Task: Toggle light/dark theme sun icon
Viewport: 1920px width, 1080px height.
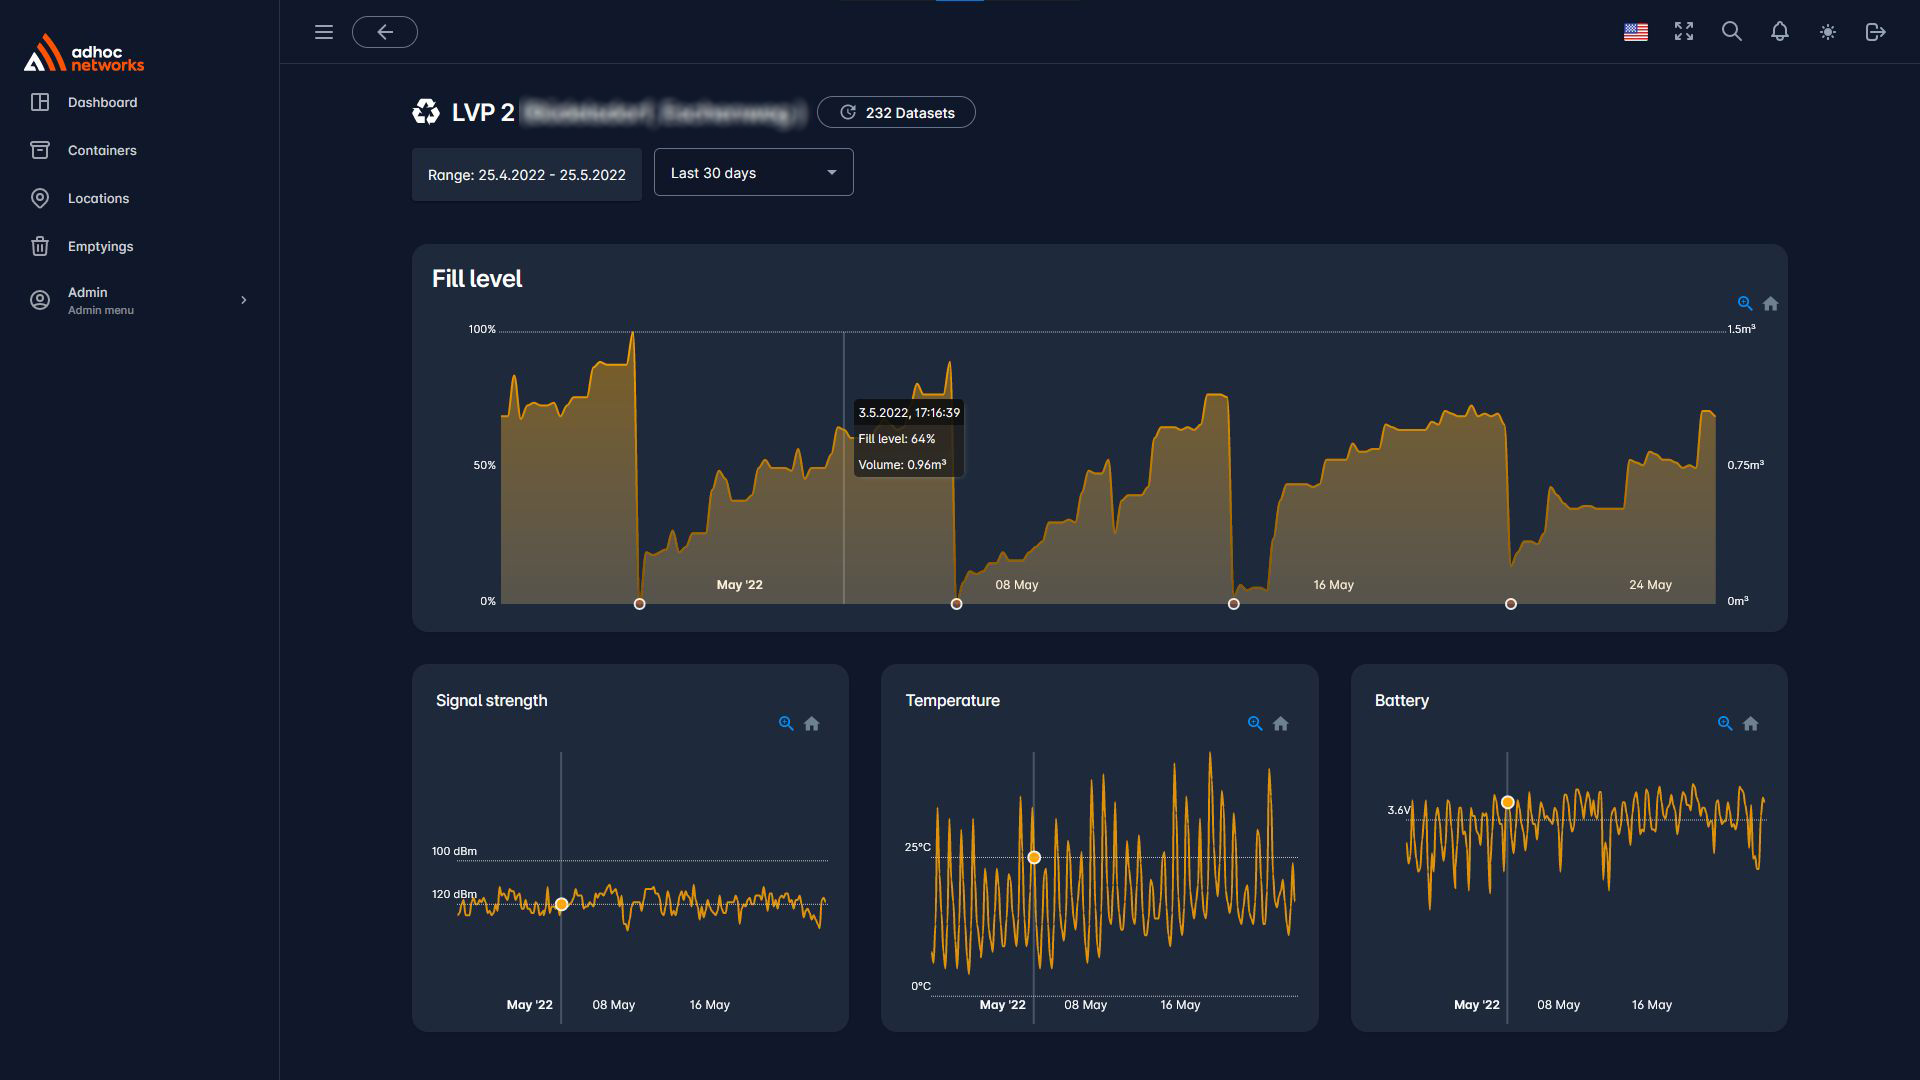Action: coord(1828,32)
